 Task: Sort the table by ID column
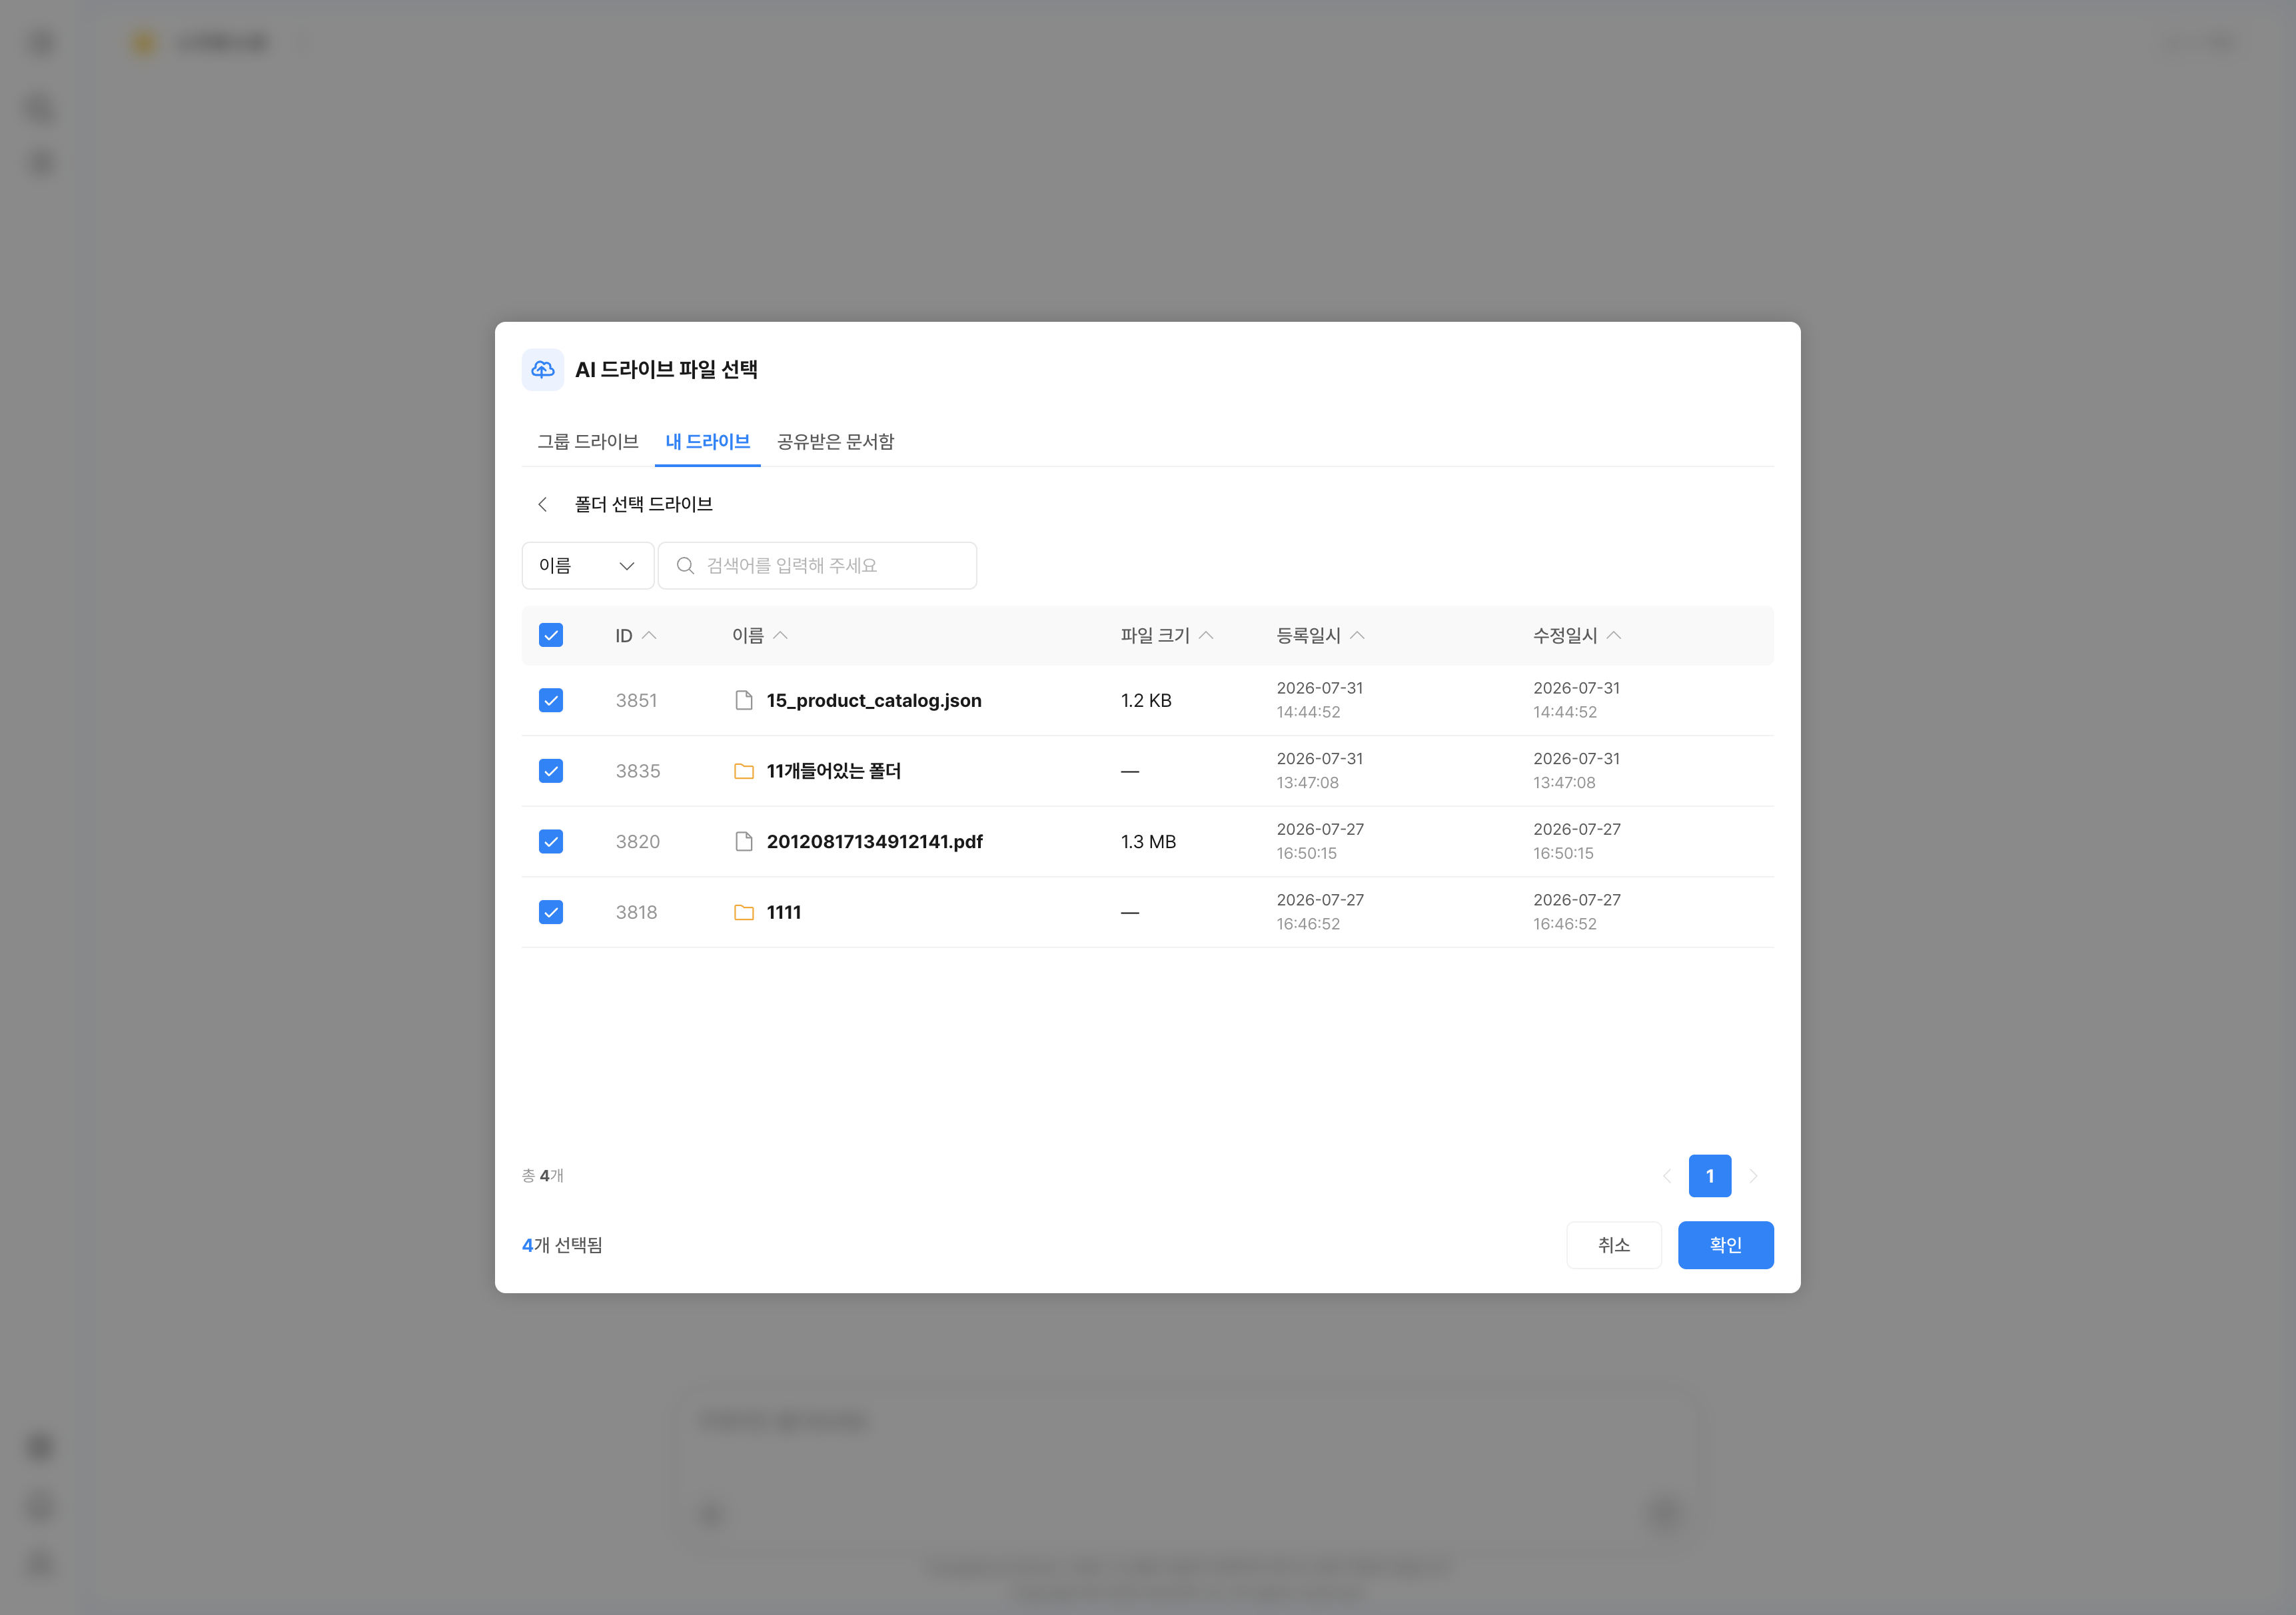(636, 636)
